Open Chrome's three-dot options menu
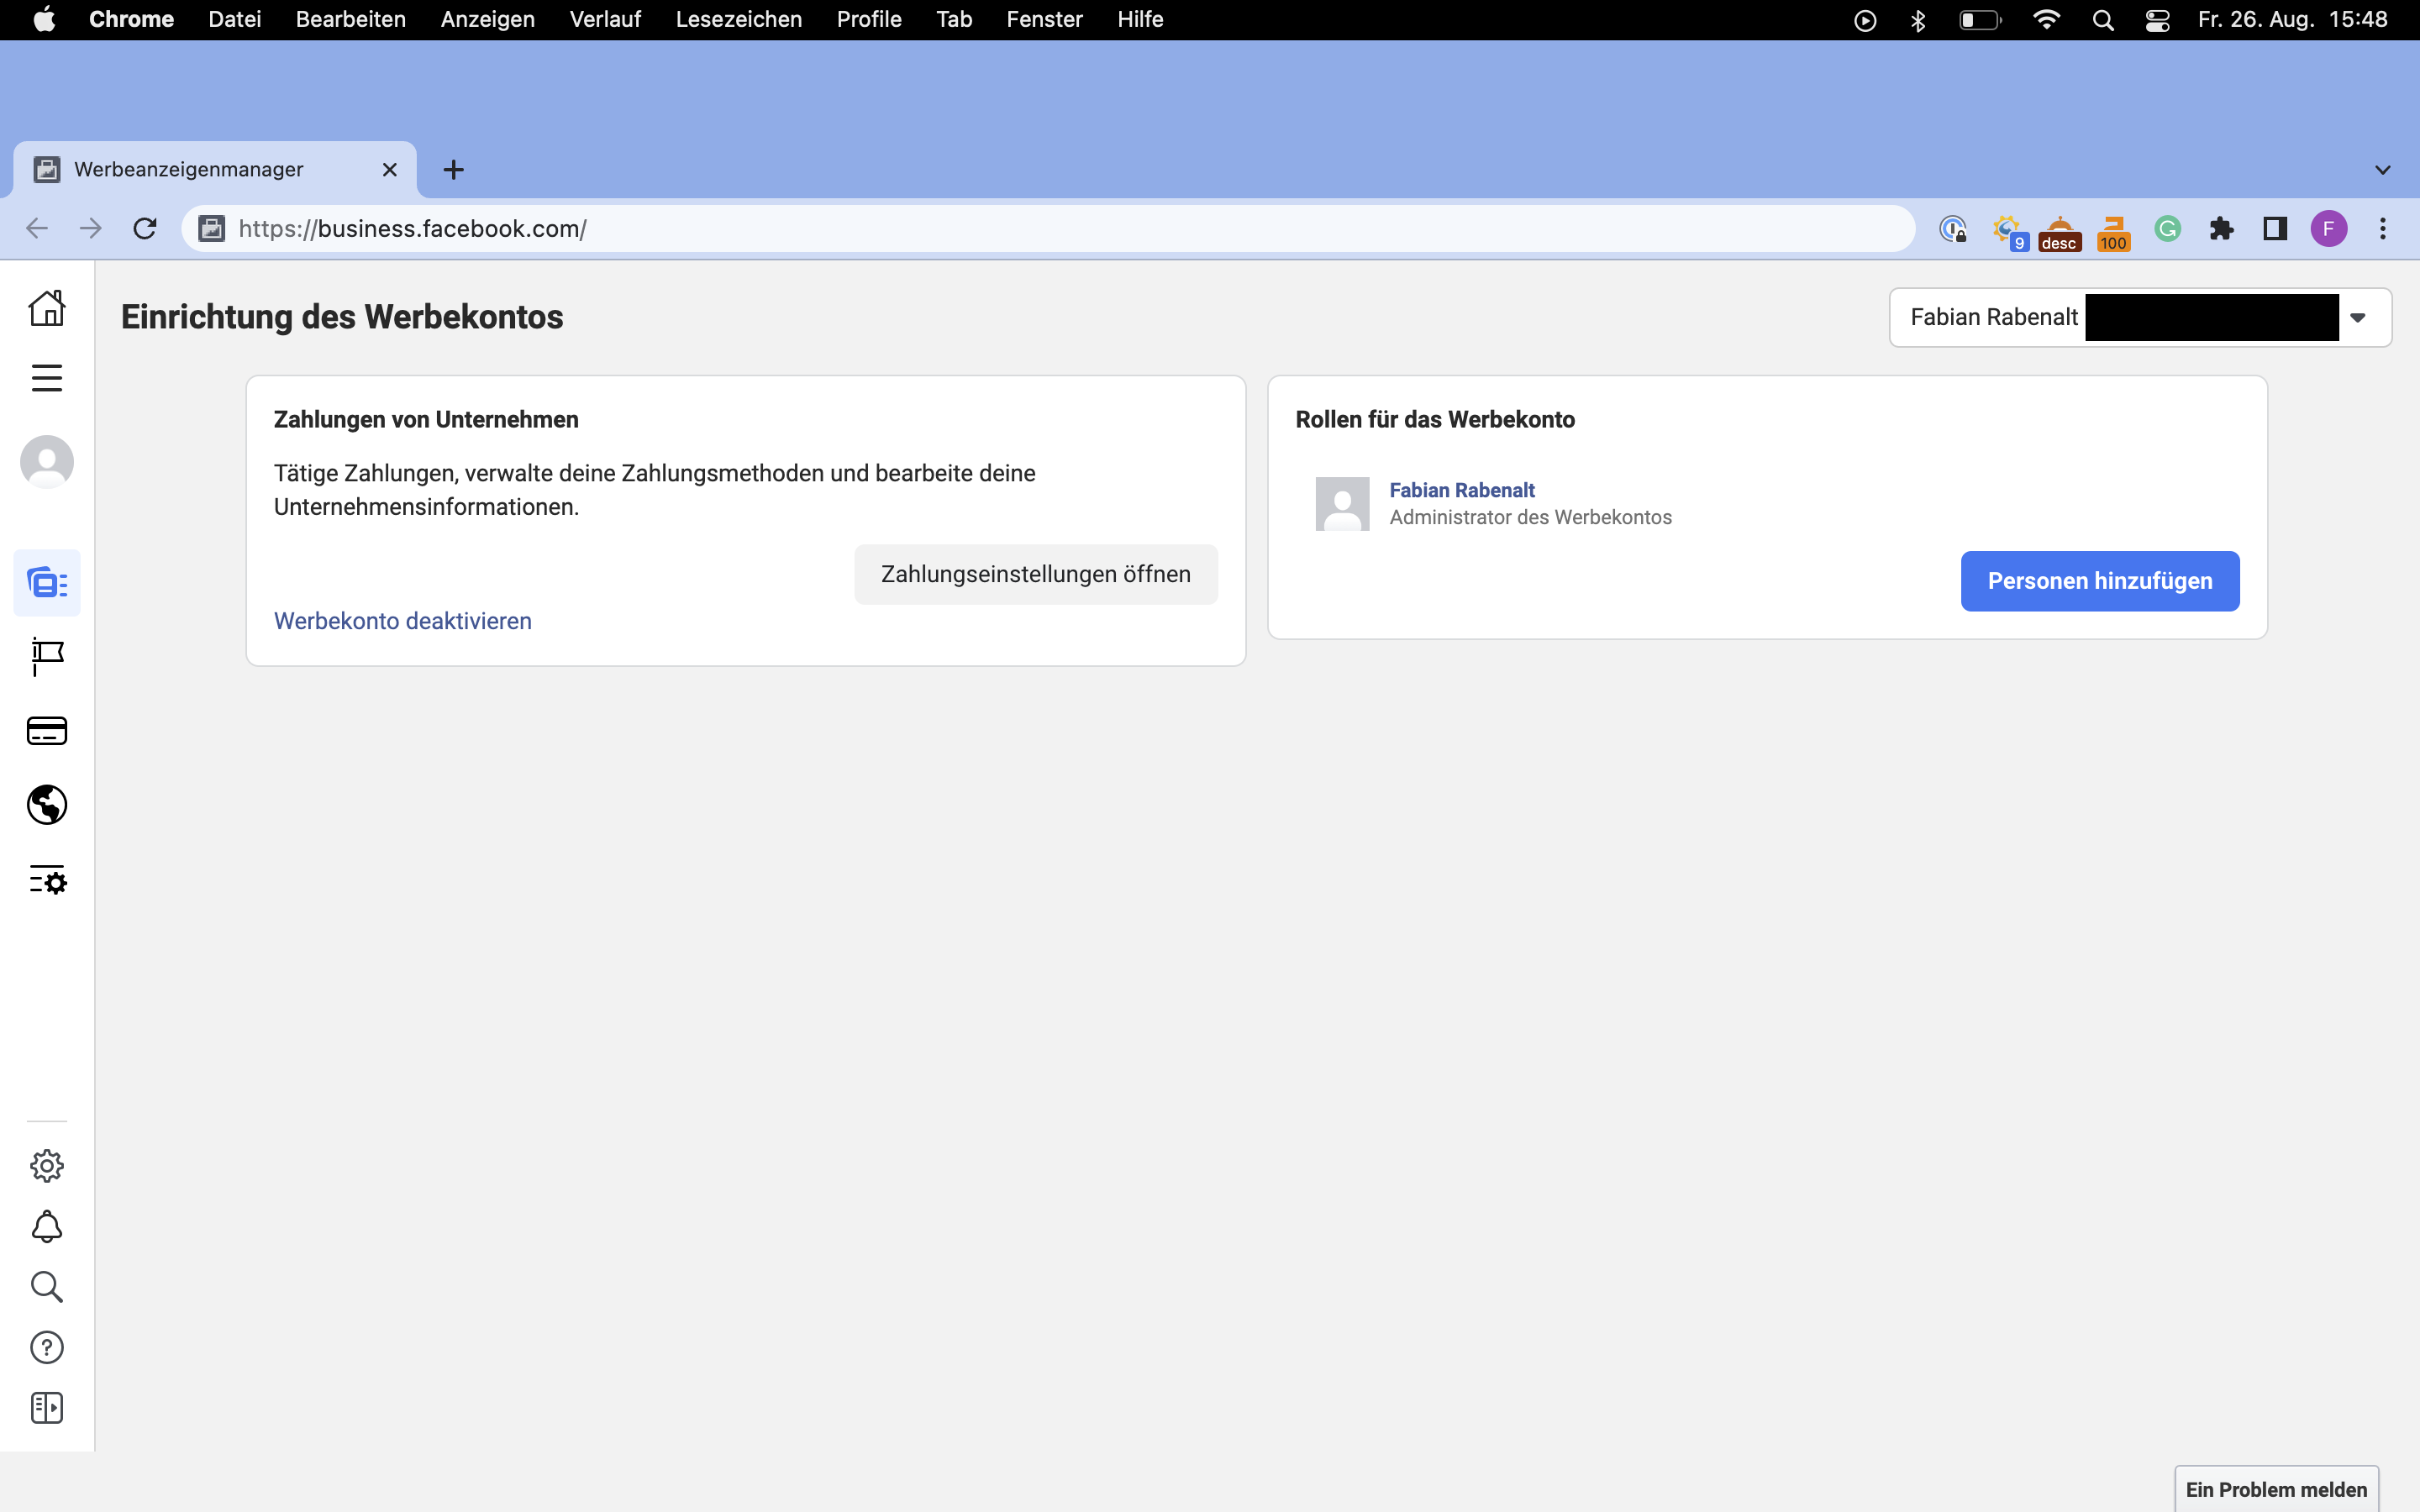Screen dimensions: 2420x1512 click(2383, 229)
